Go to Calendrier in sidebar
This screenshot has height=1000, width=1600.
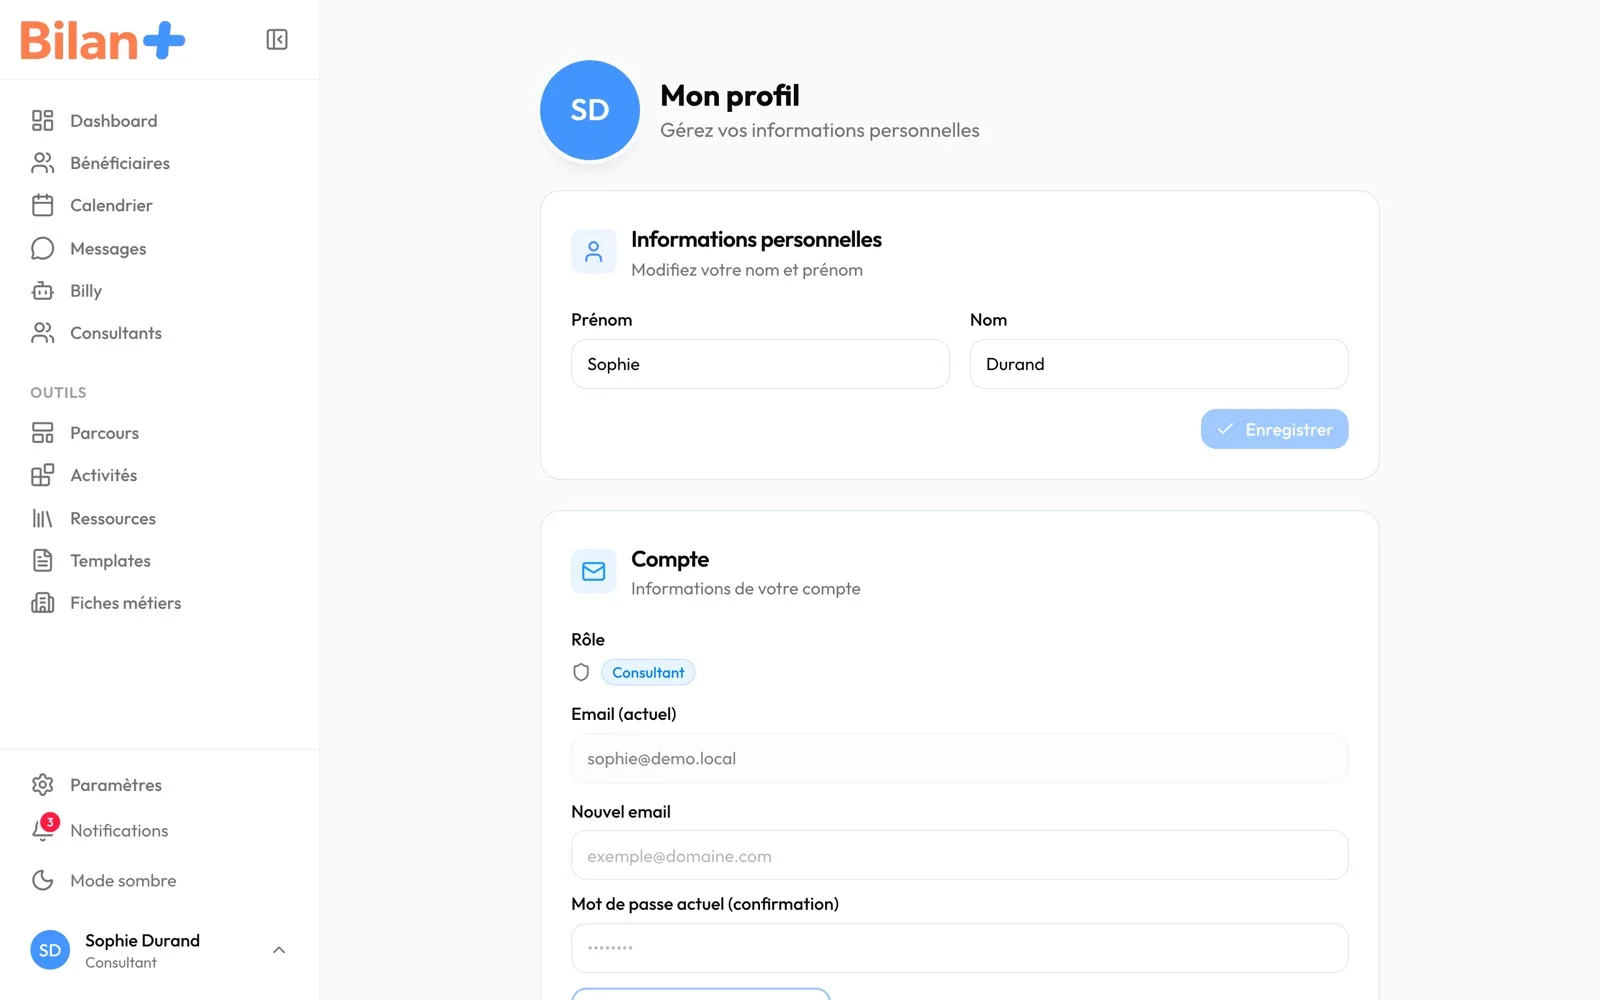pyautogui.click(x=160, y=205)
